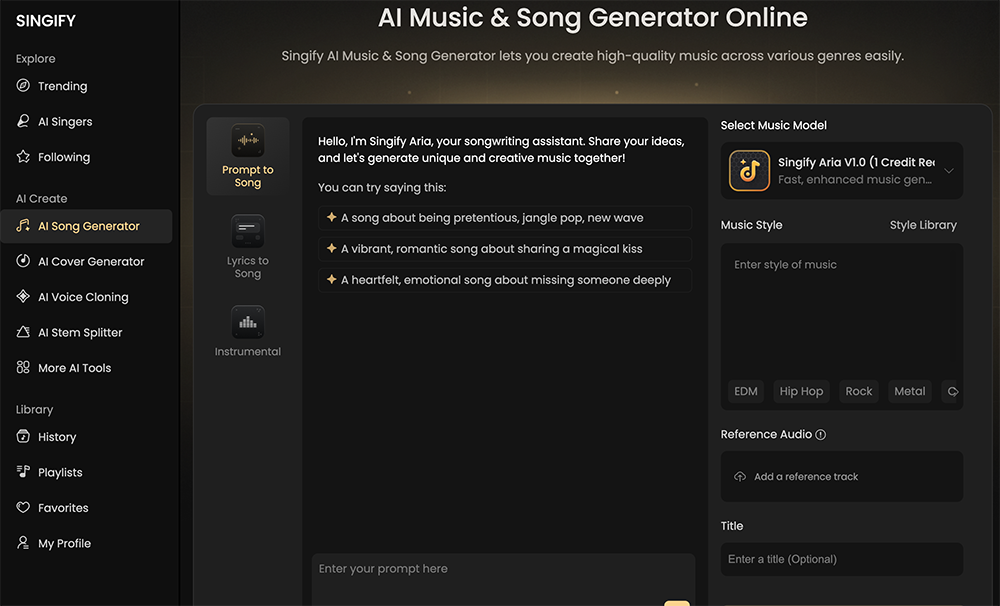1000x606 pixels.
Task: Click the Instrumental equalizer icon
Action: pyautogui.click(x=247, y=322)
